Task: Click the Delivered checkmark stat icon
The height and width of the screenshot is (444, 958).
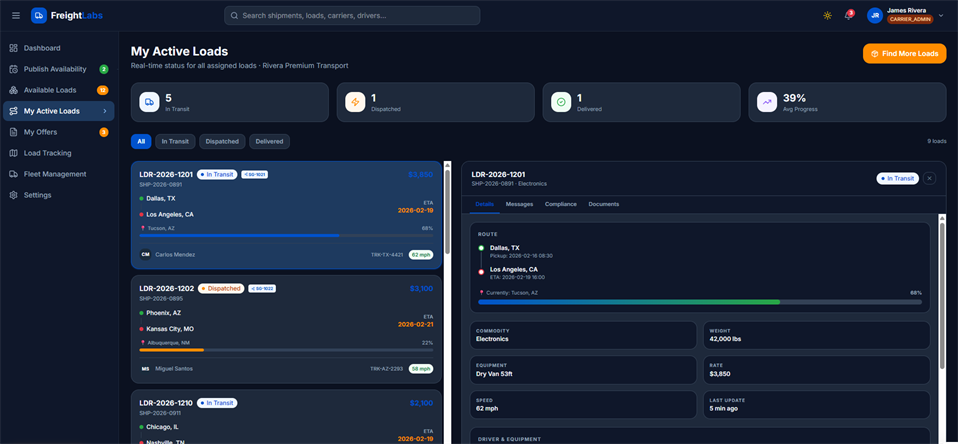Action: 561,102
